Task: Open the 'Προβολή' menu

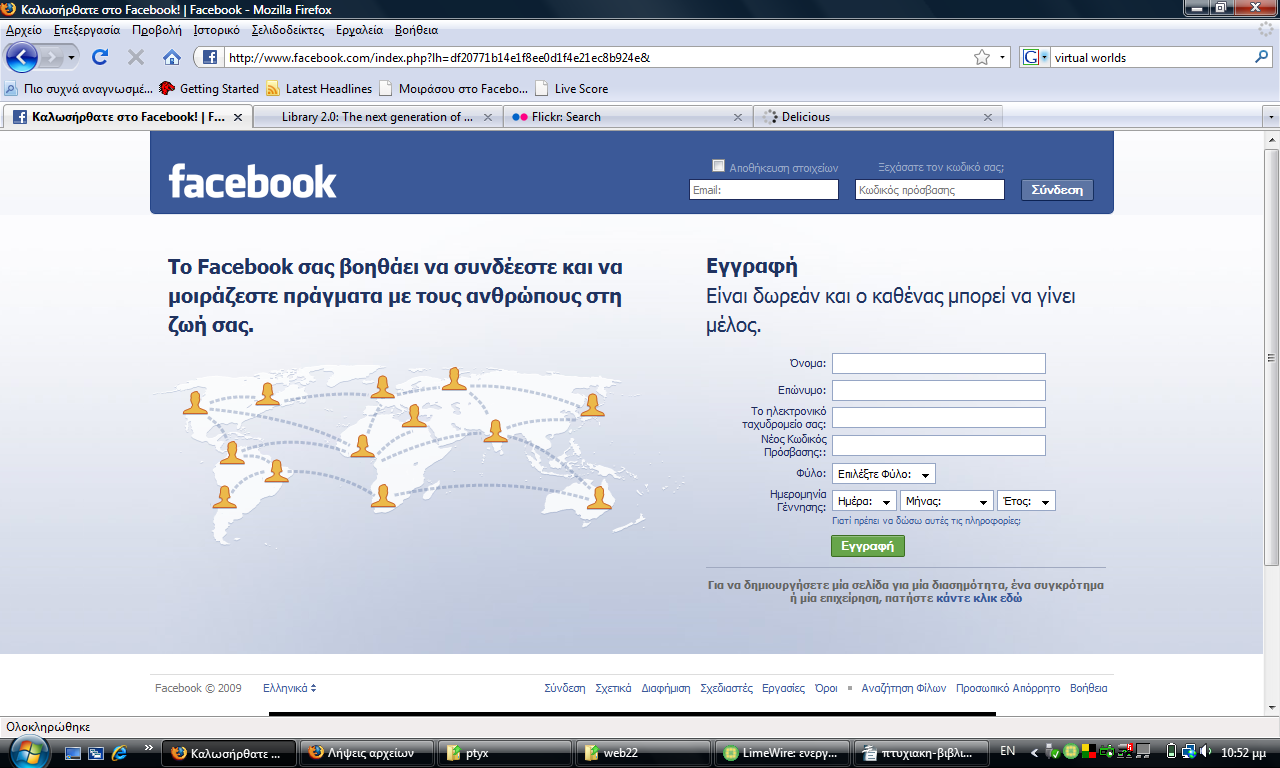Action: click(x=157, y=30)
